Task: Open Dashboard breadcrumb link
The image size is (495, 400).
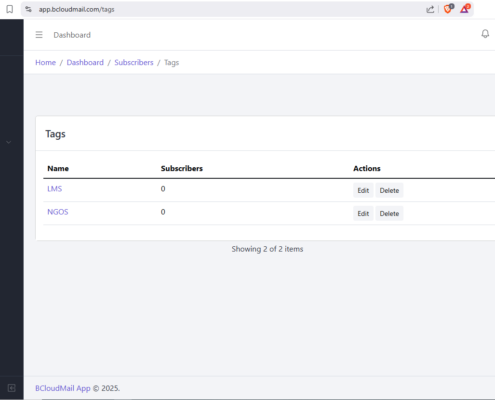Action: (85, 62)
